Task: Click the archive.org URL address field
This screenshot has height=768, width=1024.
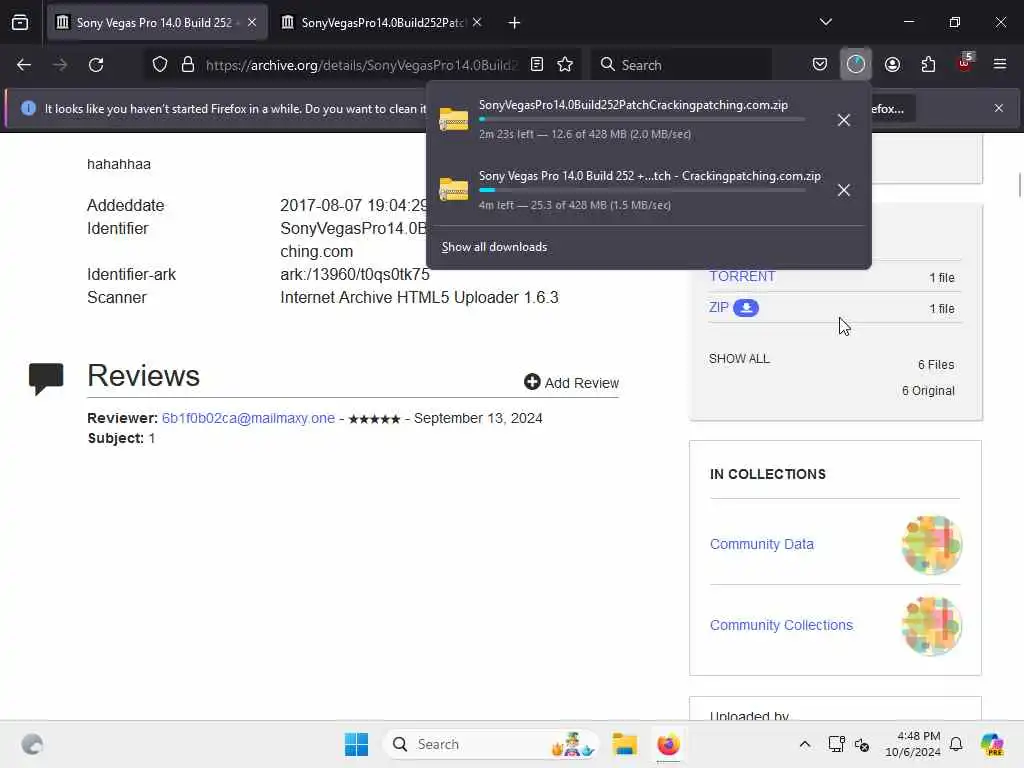Action: click(x=361, y=65)
